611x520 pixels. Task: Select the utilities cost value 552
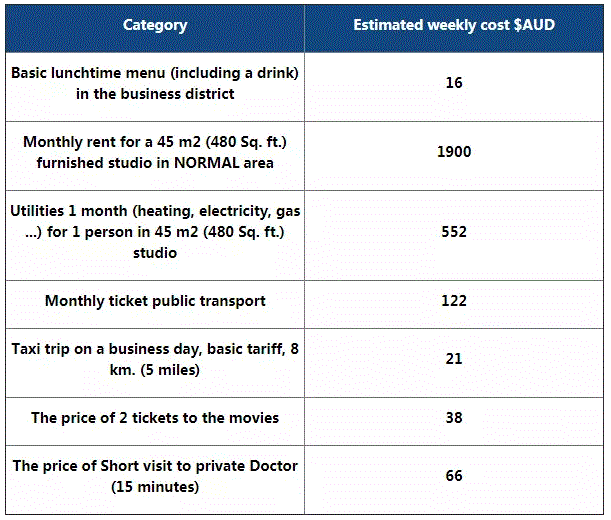pos(454,232)
